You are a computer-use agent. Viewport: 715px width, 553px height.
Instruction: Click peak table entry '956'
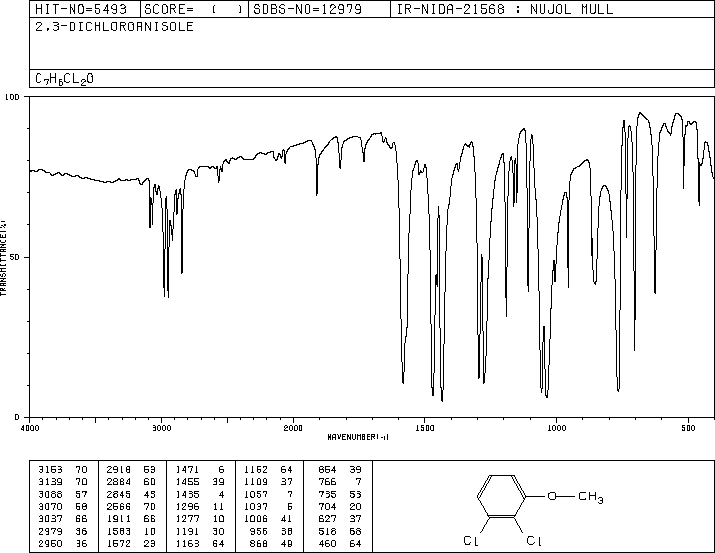[x=259, y=531]
